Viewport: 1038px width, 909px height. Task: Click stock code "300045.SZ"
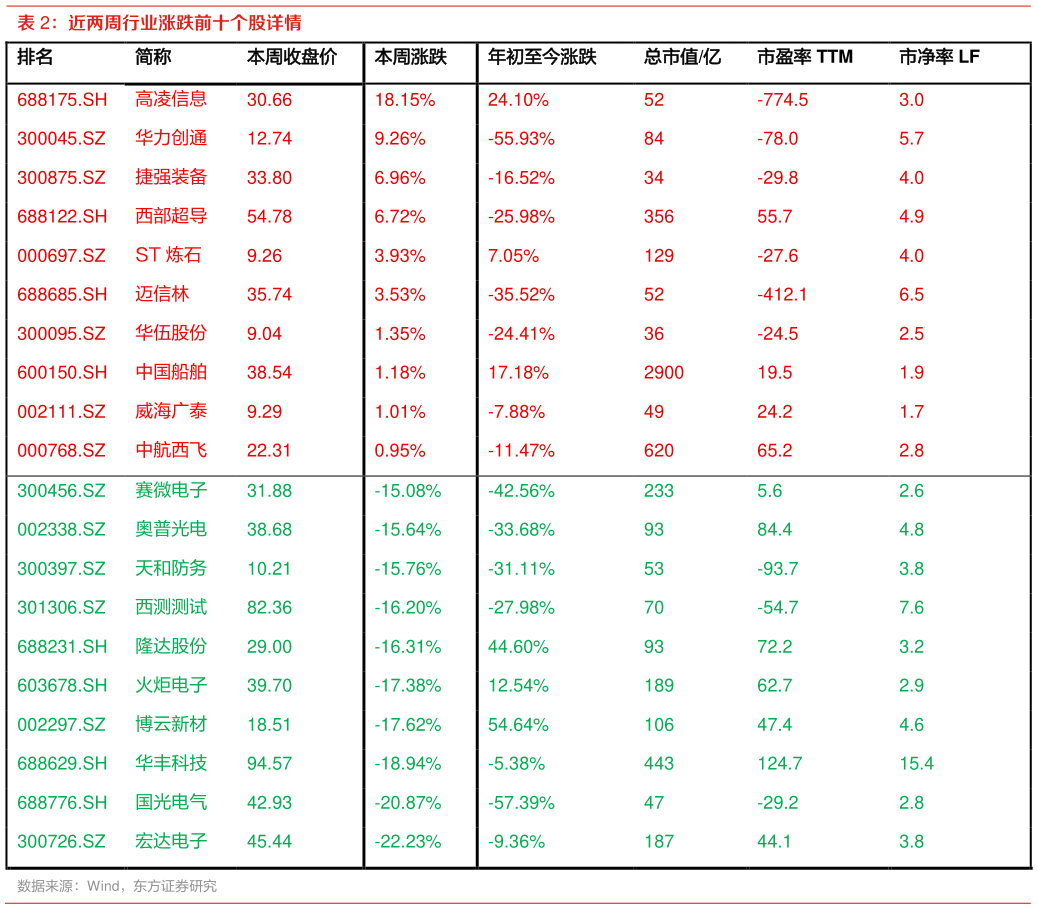62,138
